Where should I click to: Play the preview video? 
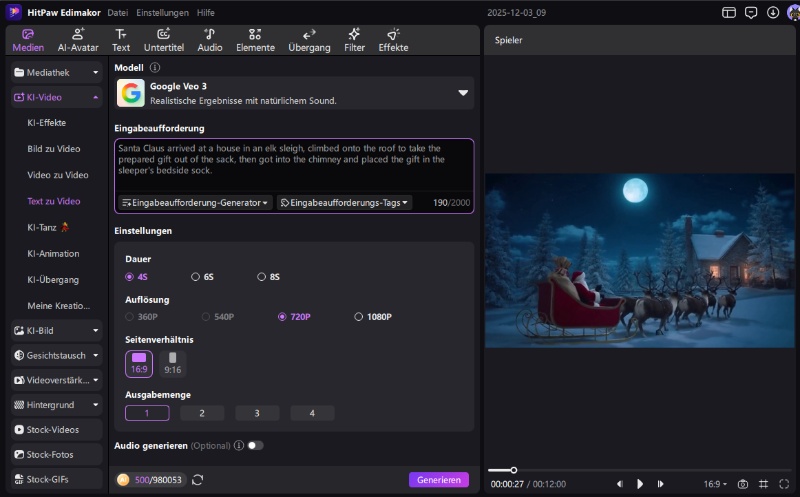(x=640, y=484)
